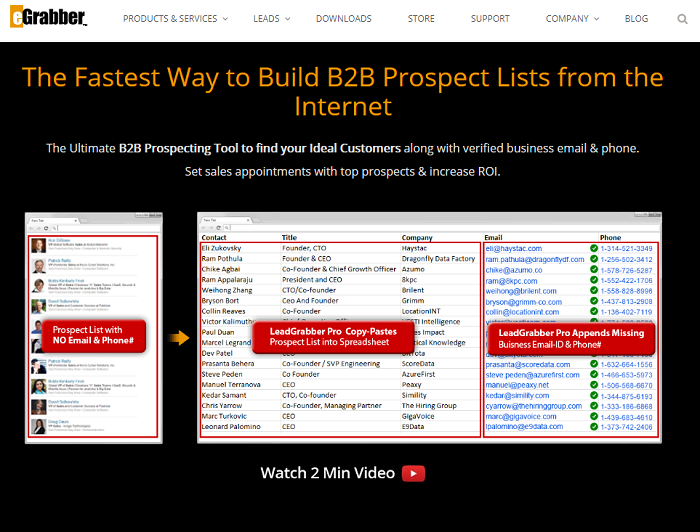Expand the Leads dropdown arrow

pyautogui.click(x=288, y=19)
